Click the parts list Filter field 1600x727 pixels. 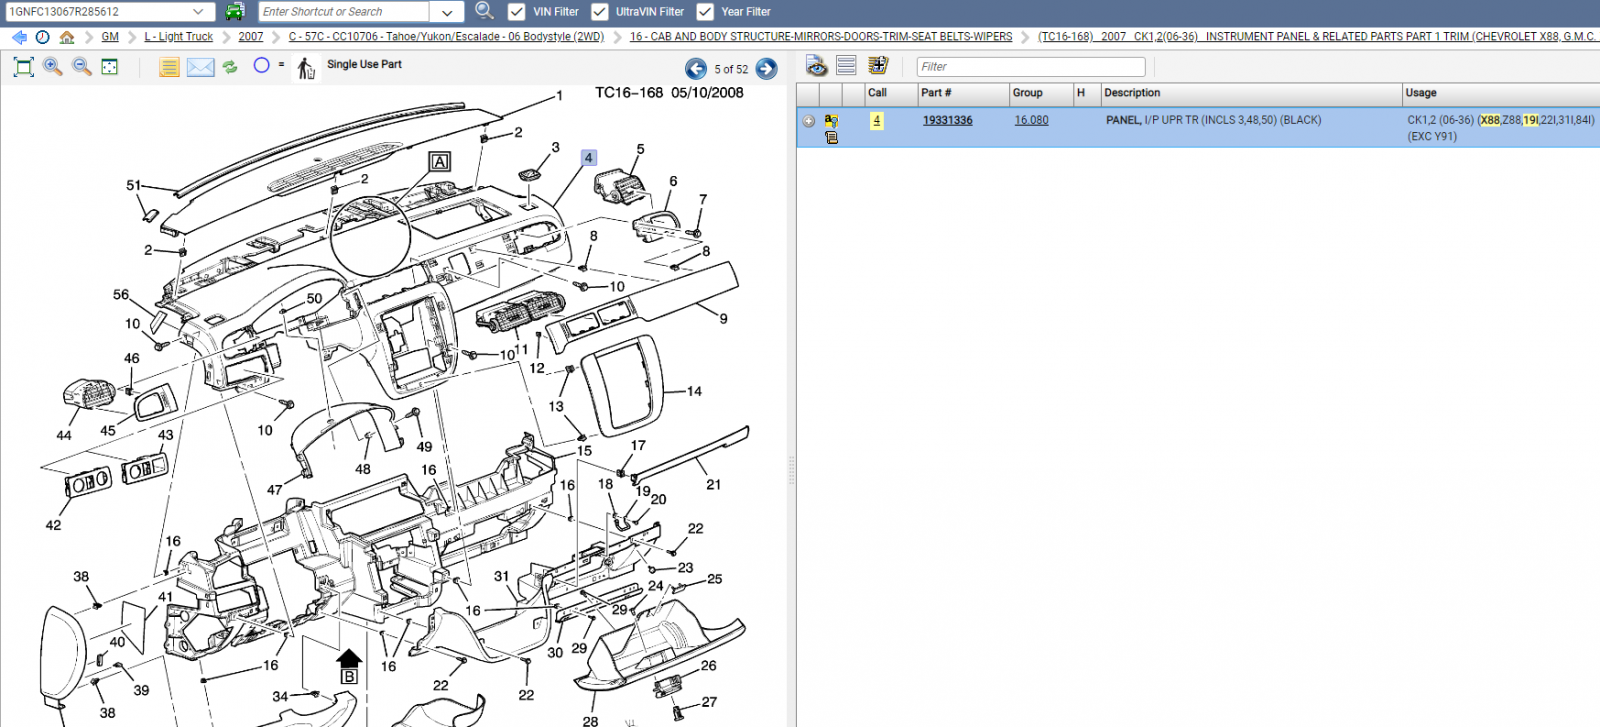pos(1031,67)
